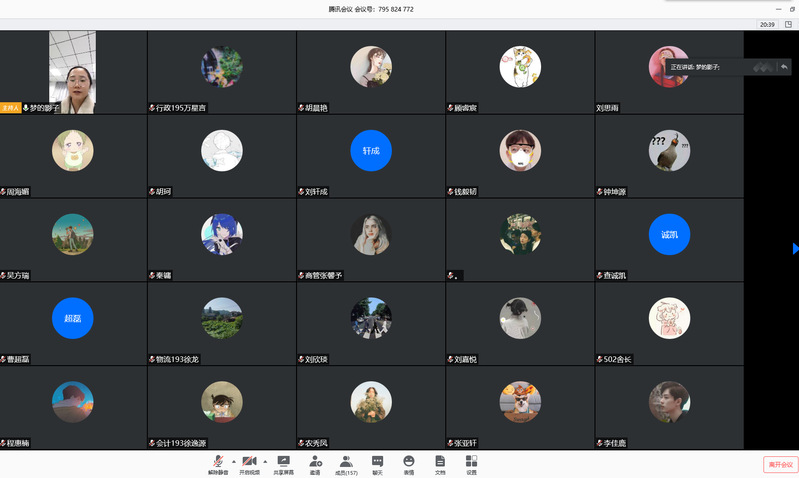
Task: Select 查诚凯 participant tile
Action: 669,240
